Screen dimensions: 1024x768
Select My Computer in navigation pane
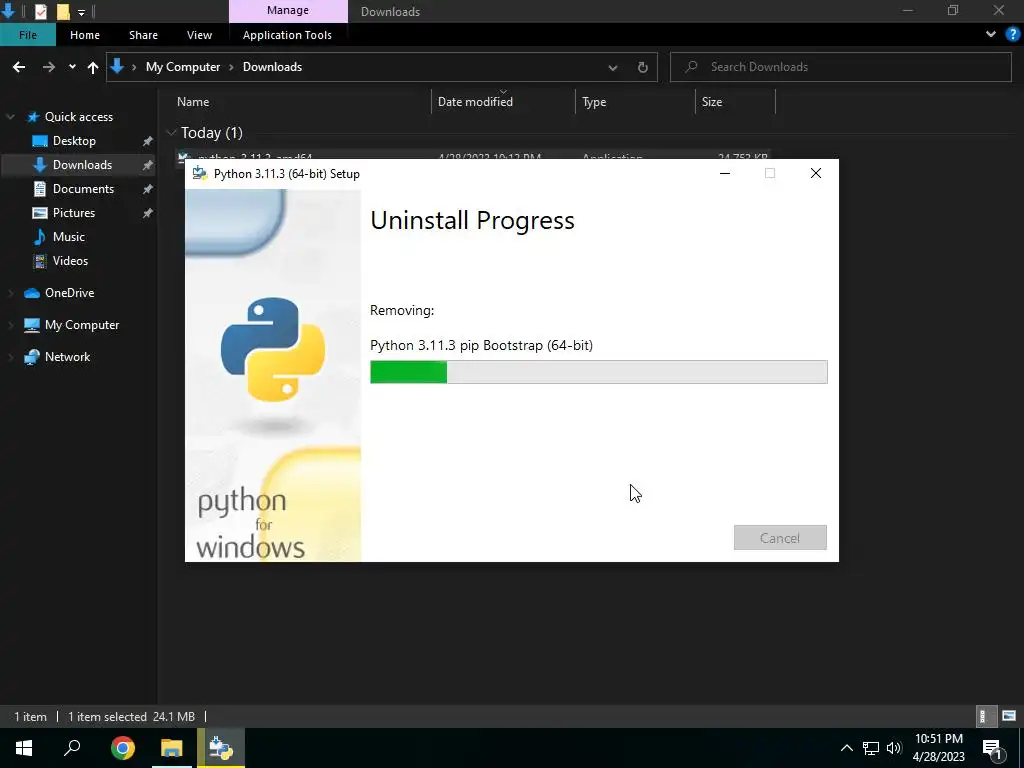click(82, 325)
